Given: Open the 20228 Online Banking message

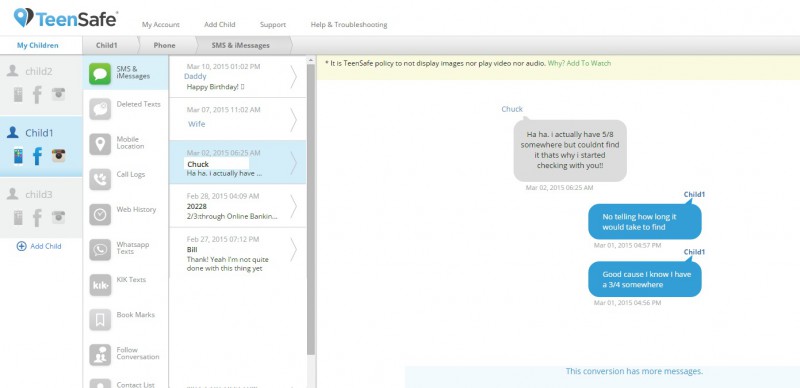Looking at the screenshot, I should click(x=237, y=206).
